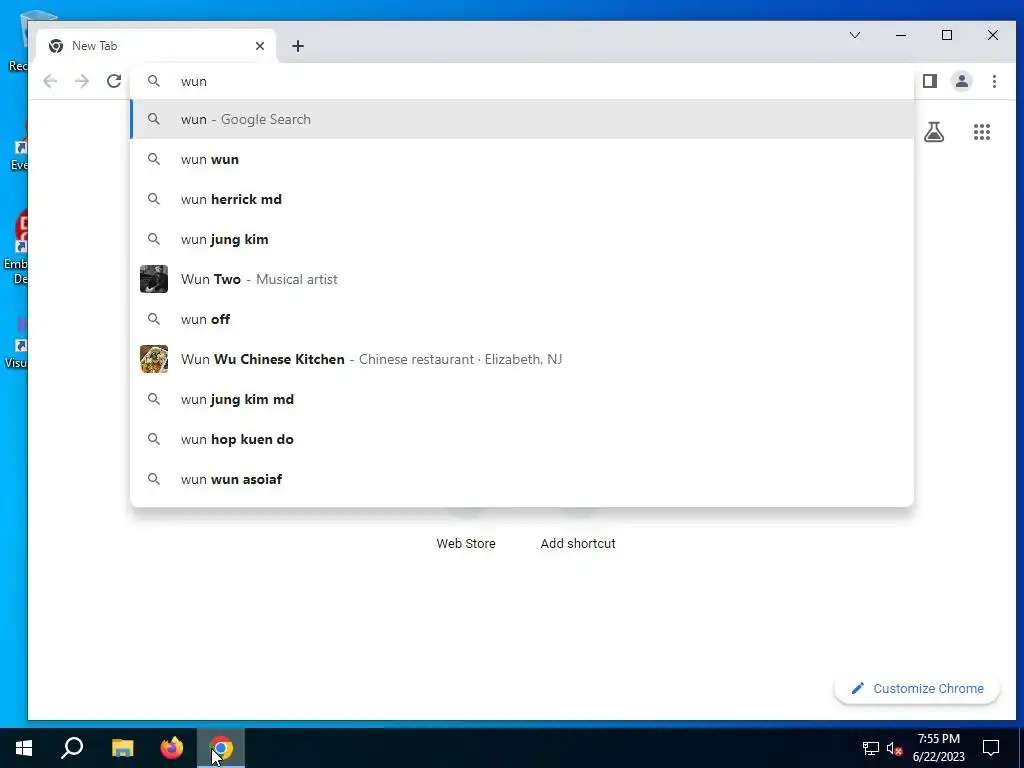Pick the 'wun wun' suggestion
Viewport: 1024px width, 768px height.
click(522, 159)
